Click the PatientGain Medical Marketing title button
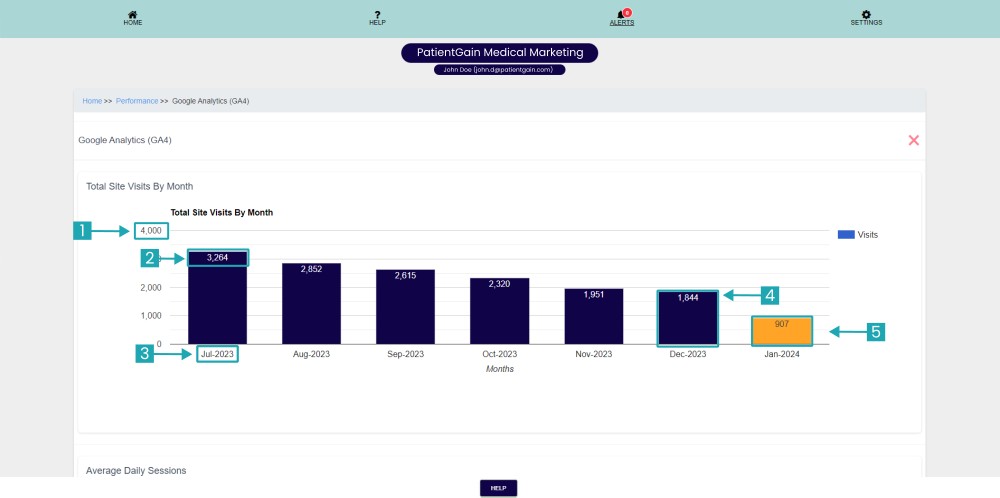Image resolution: width=1000 pixels, height=498 pixels. pyautogui.click(x=500, y=53)
